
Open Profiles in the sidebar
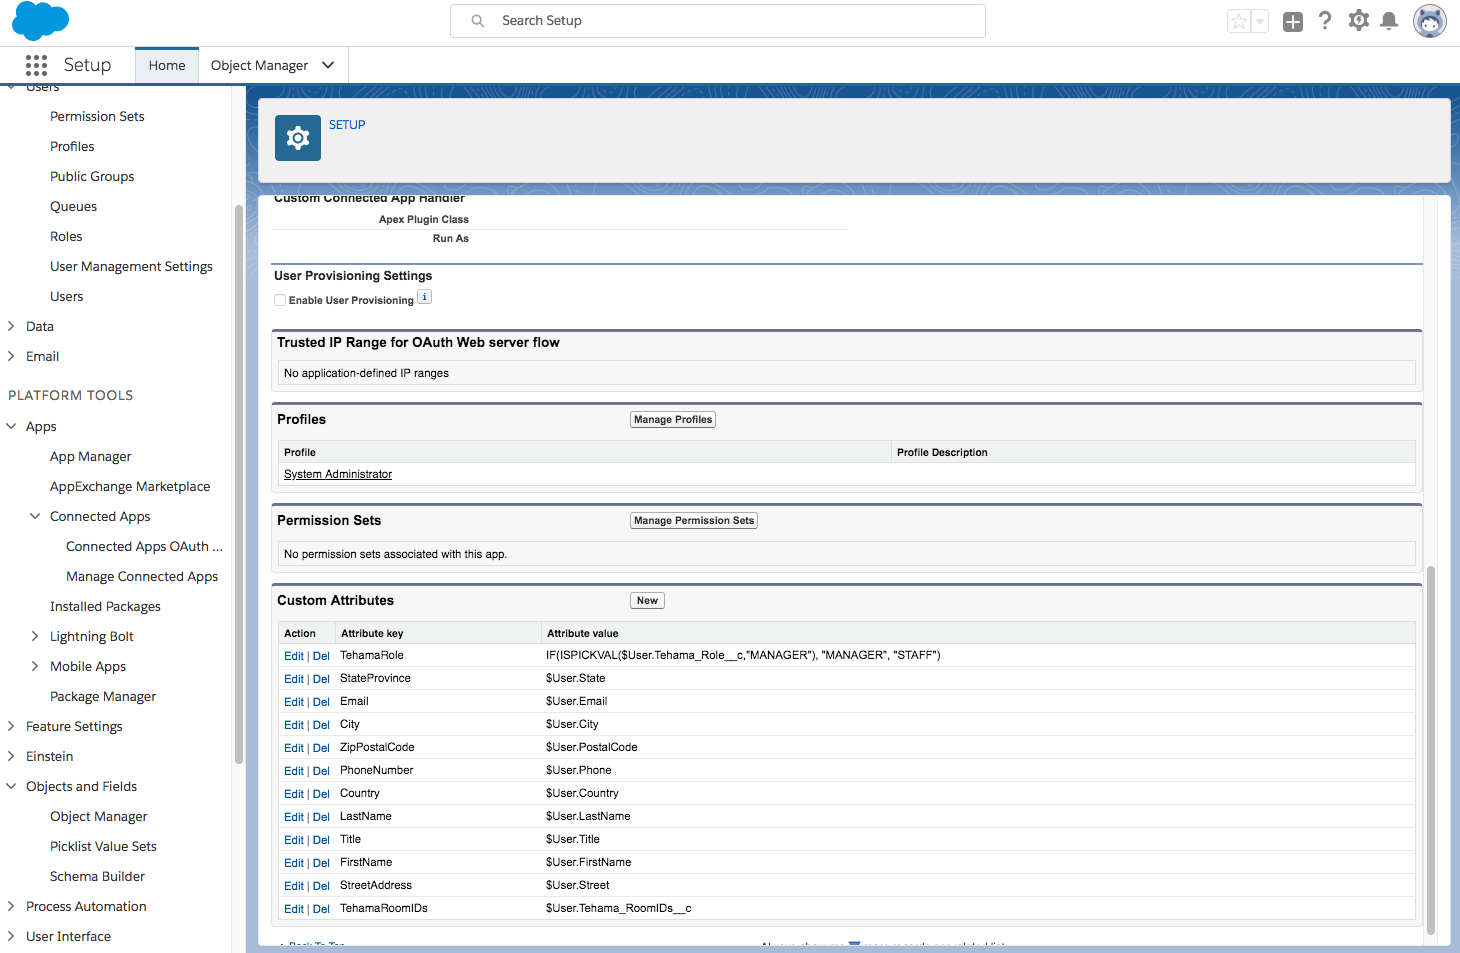coord(72,146)
